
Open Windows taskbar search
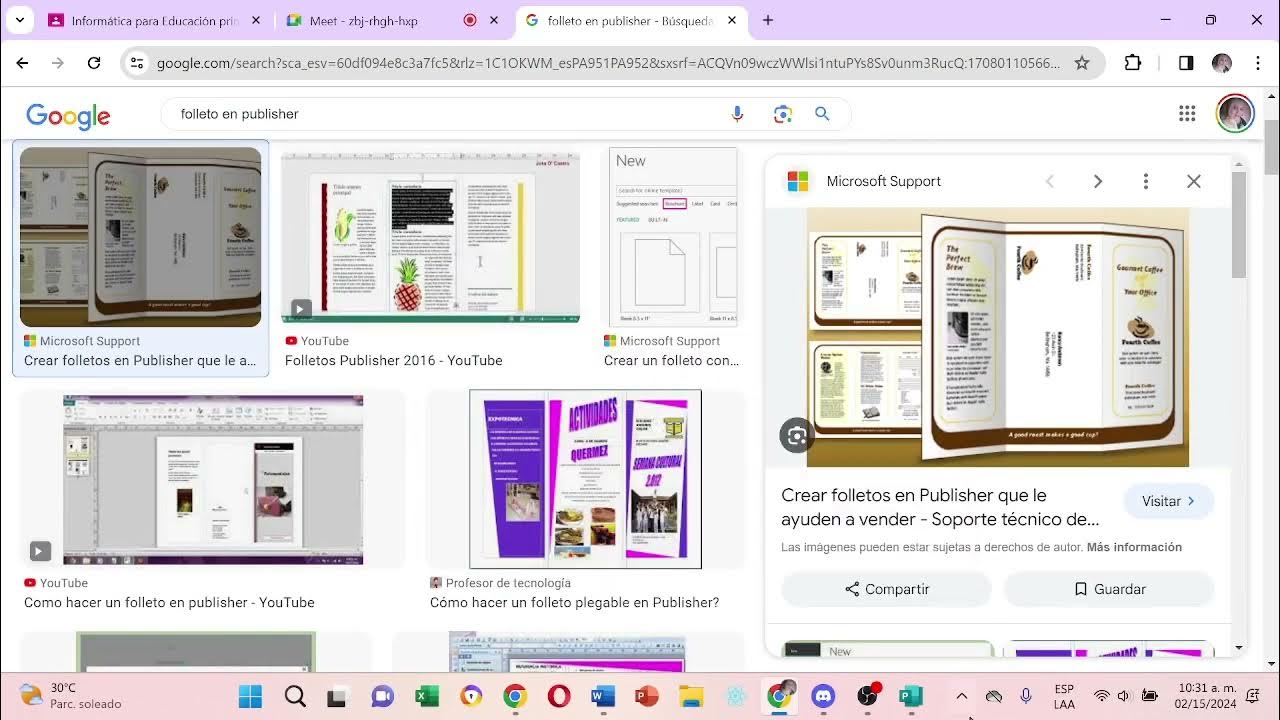pyautogui.click(x=295, y=696)
